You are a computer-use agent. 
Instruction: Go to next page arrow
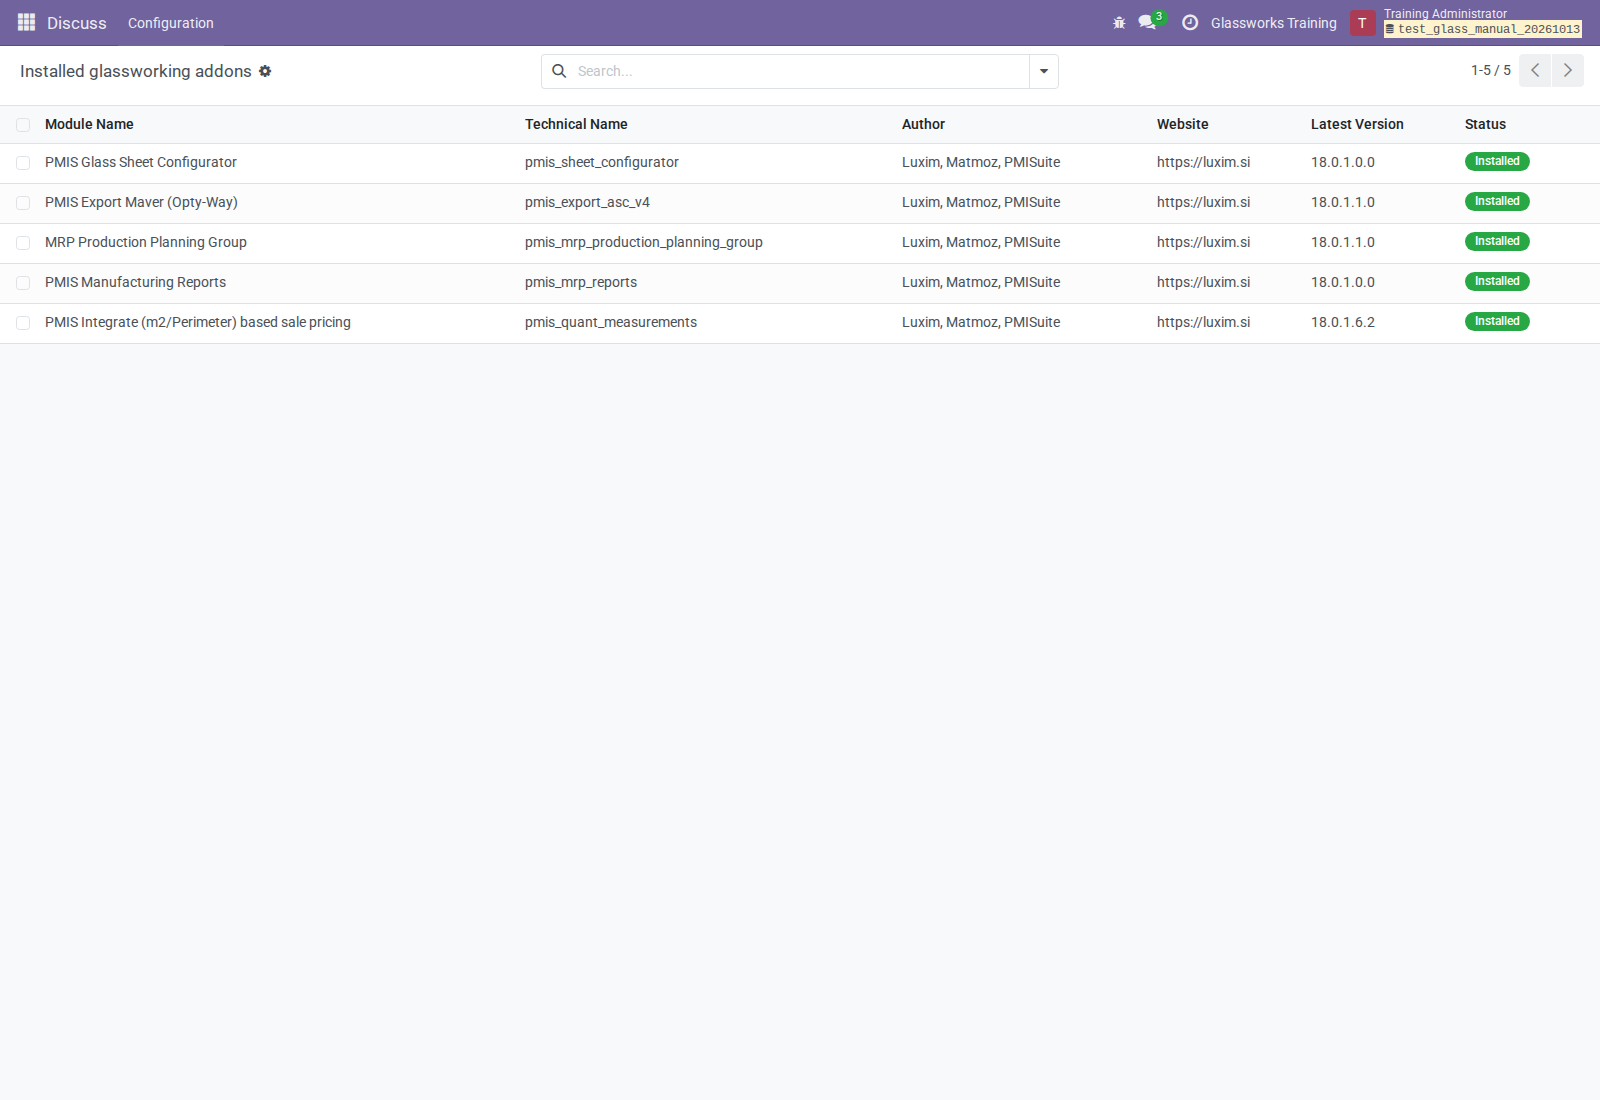point(1568,70)
